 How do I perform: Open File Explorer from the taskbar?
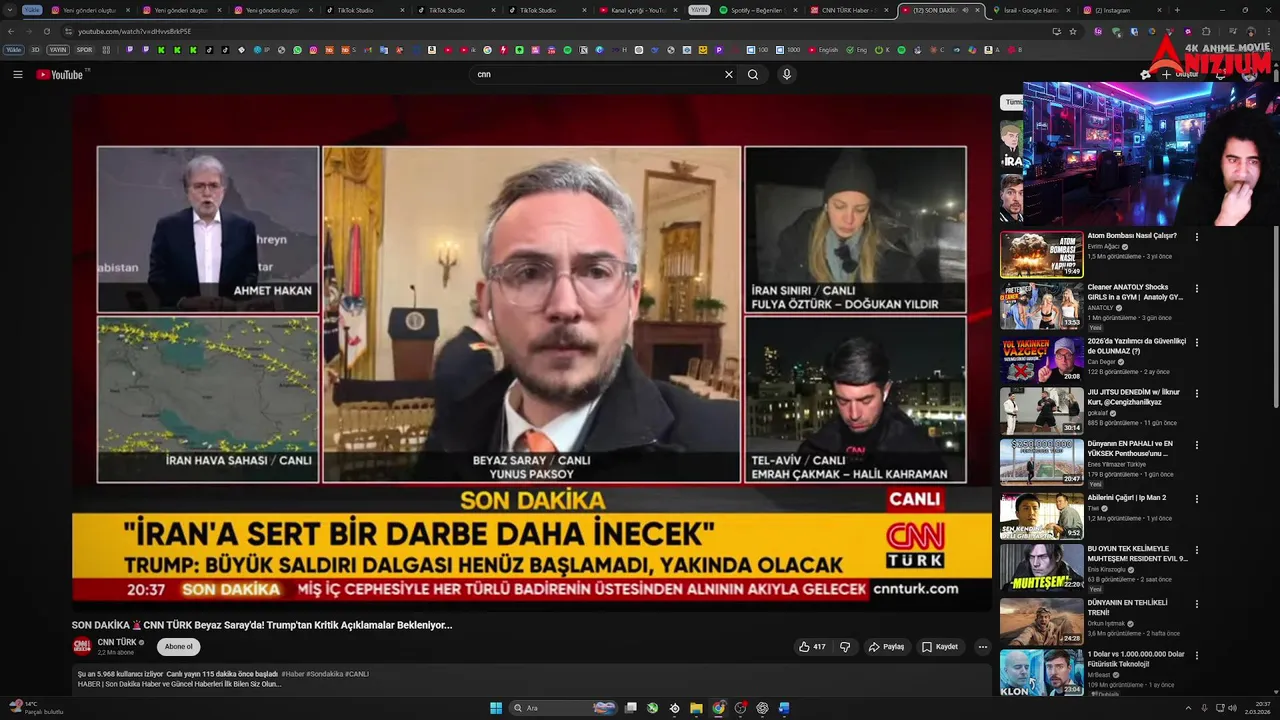[696, 708]
